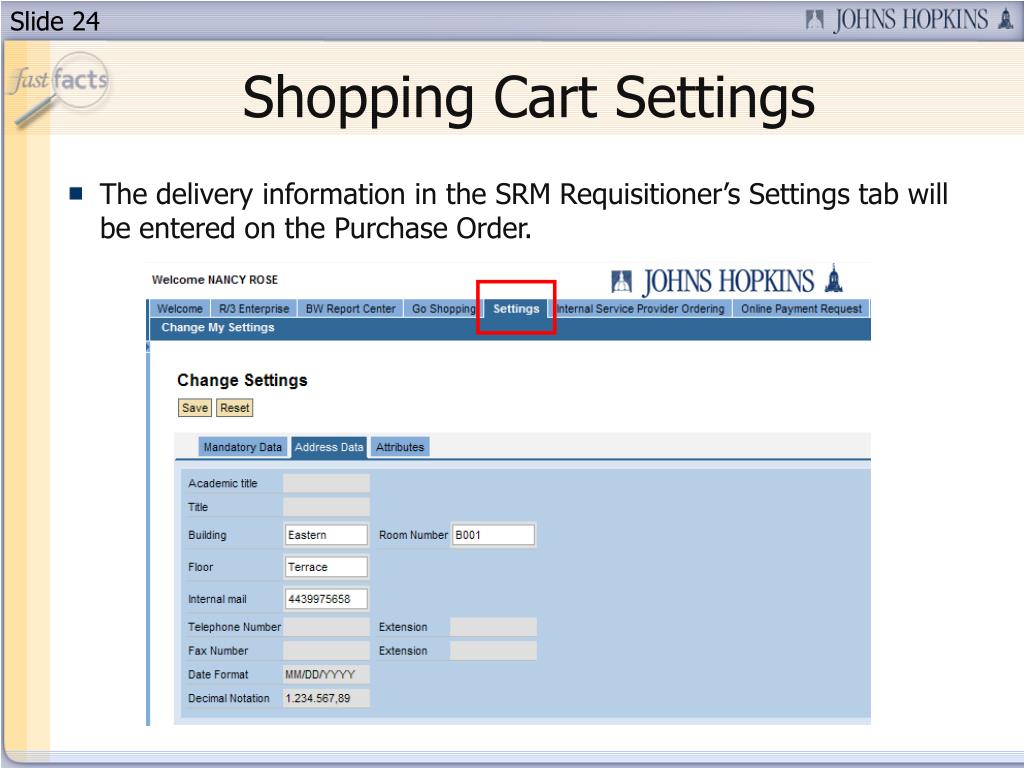Click the Slide 24 label
Image resolution: width=1024 pixels, height=768 pixels.
55,22
